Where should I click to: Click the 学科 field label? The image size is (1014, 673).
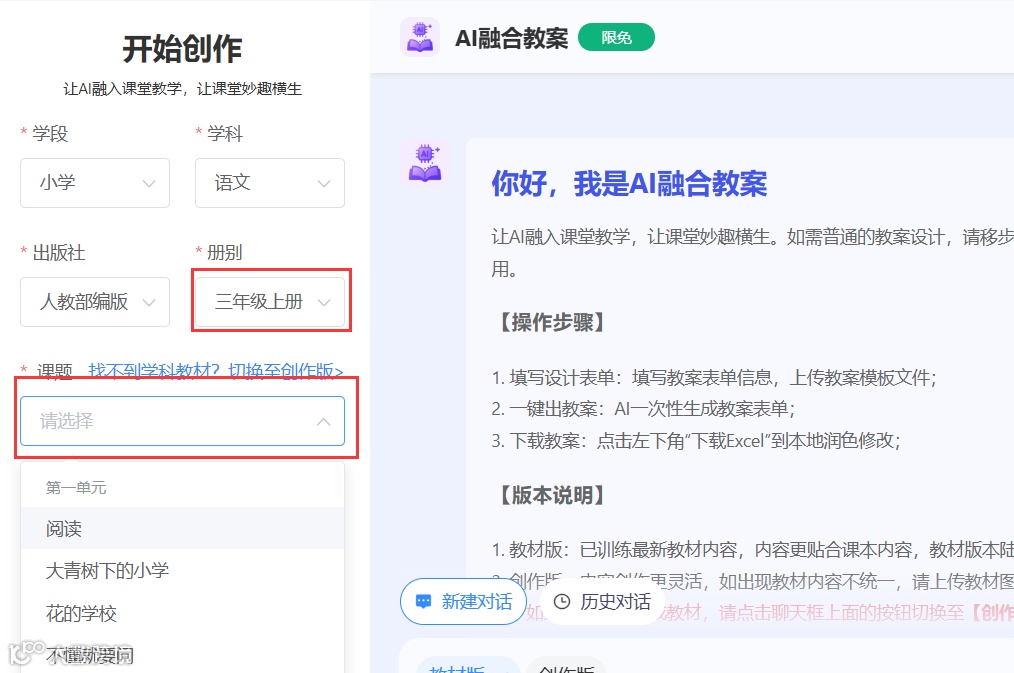click(x=224, y=134)
